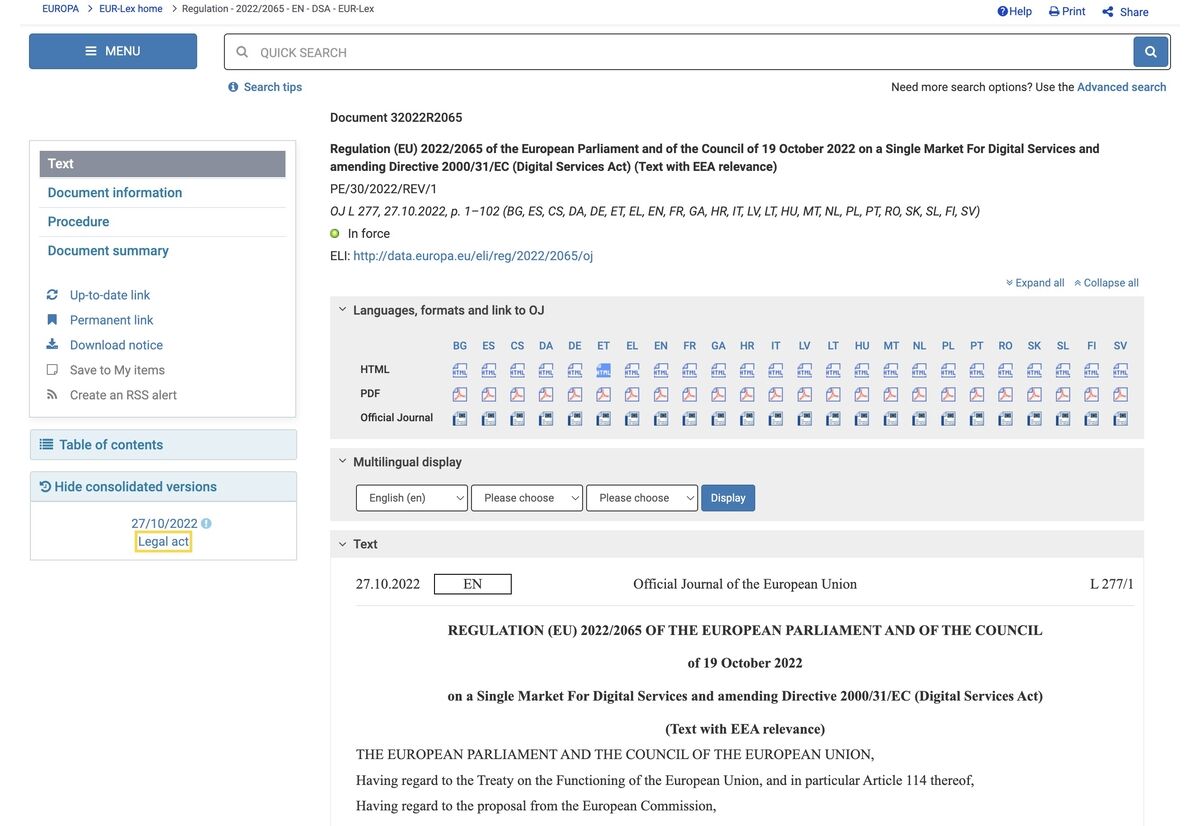Screen dimensions: 1200x826
Task: Open the English HTML version icon
Action: click(x=661, y=370)
